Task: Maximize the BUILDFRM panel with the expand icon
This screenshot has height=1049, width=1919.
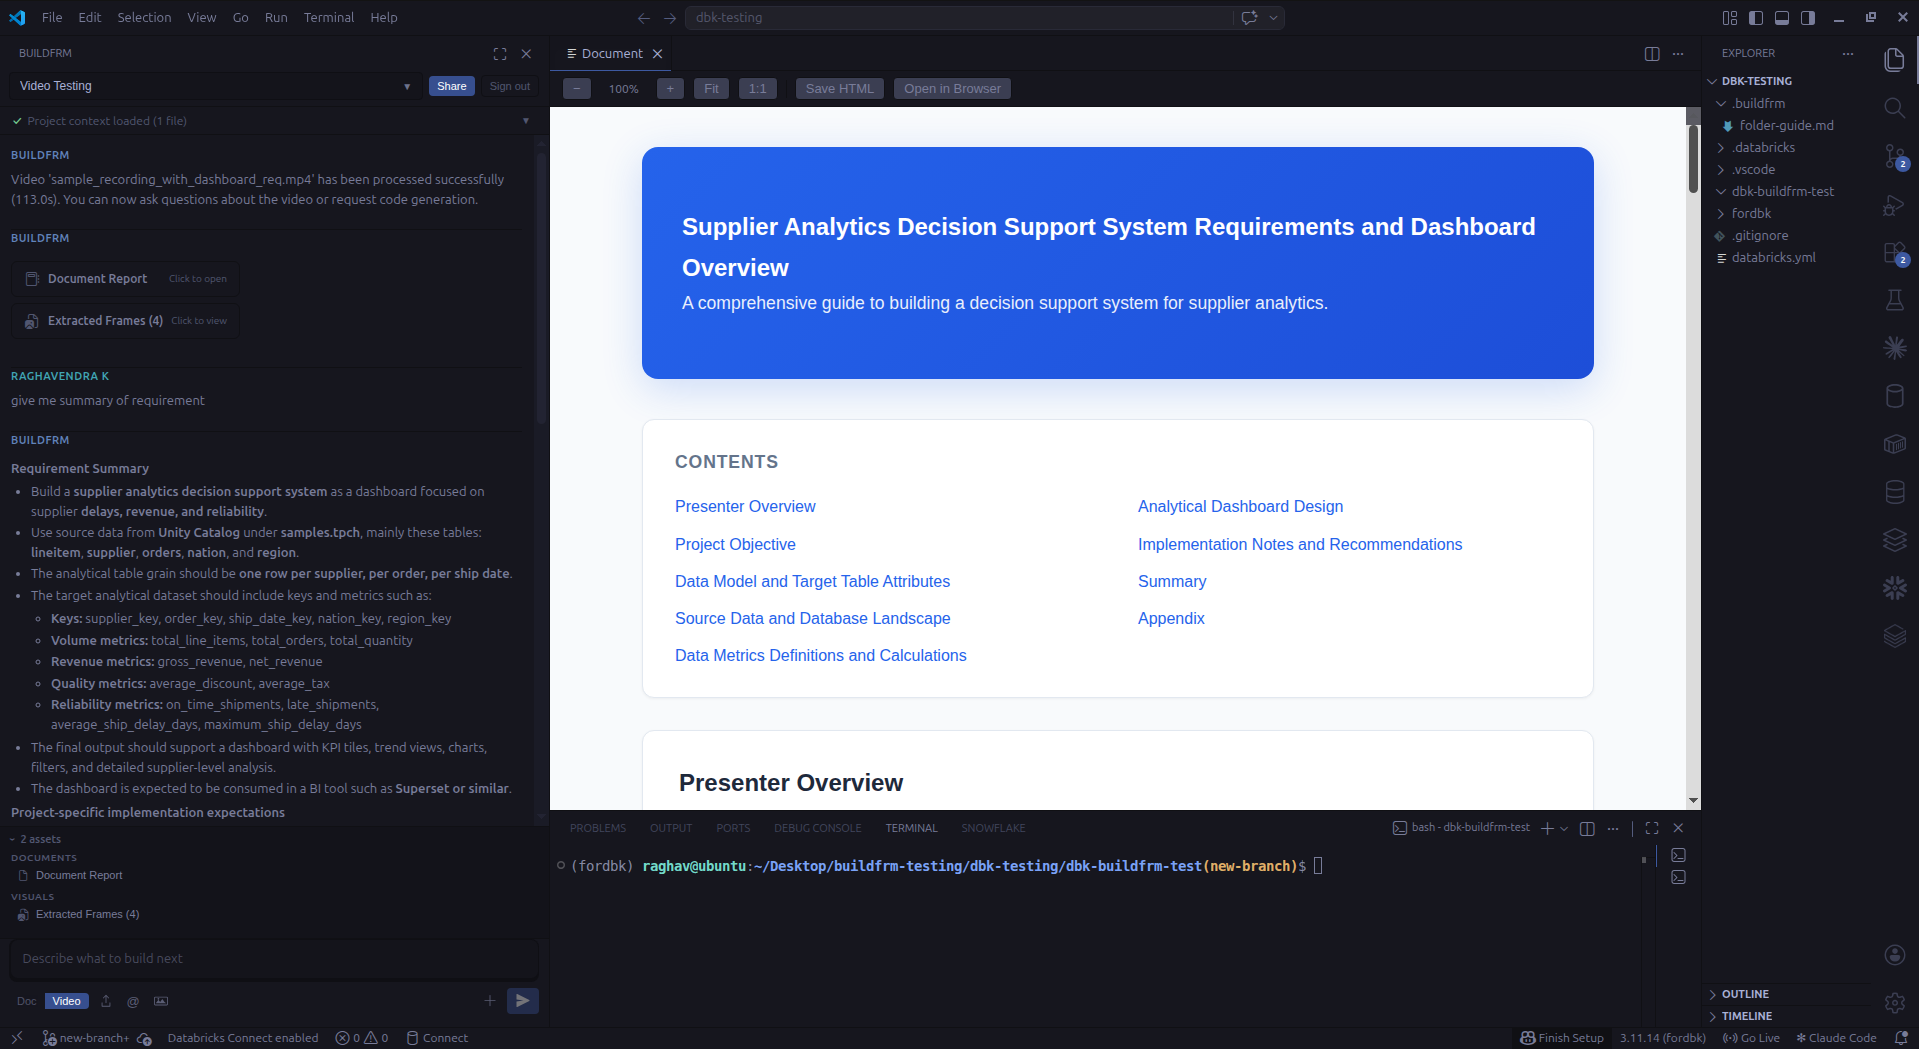Action: tap(500, 54)
